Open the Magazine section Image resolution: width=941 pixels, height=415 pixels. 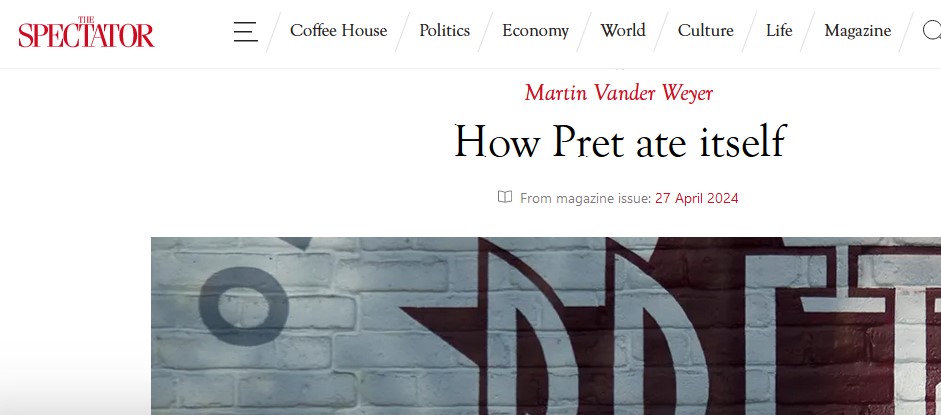coord(857,31)
